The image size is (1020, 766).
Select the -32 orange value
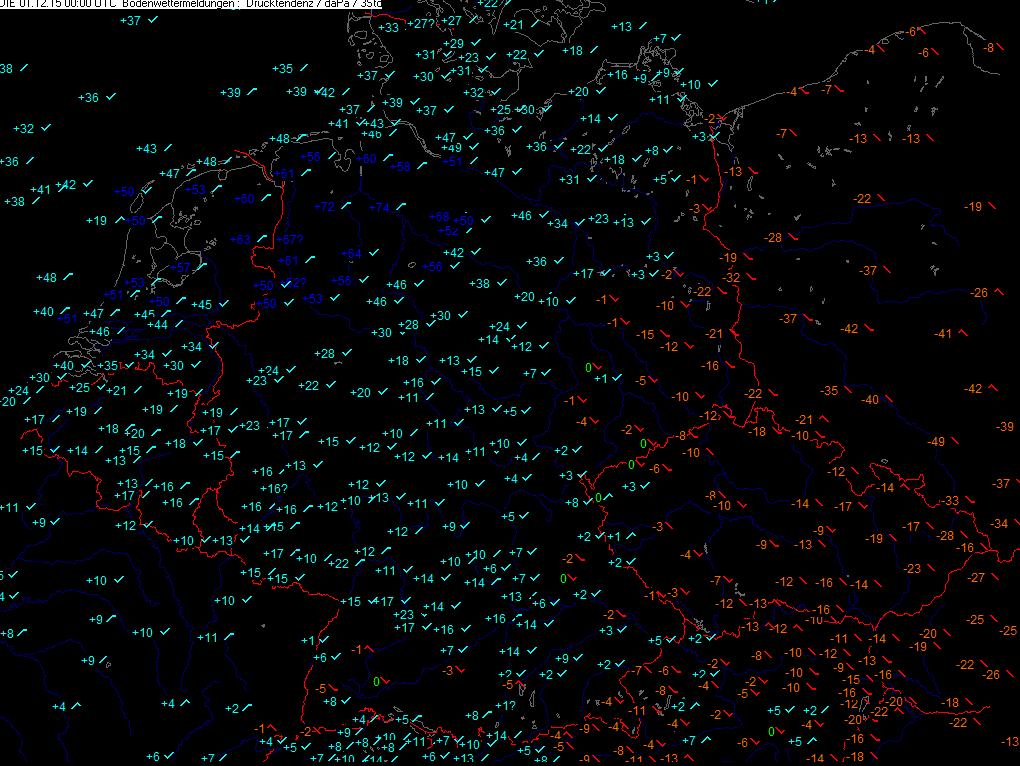(731, 277)
